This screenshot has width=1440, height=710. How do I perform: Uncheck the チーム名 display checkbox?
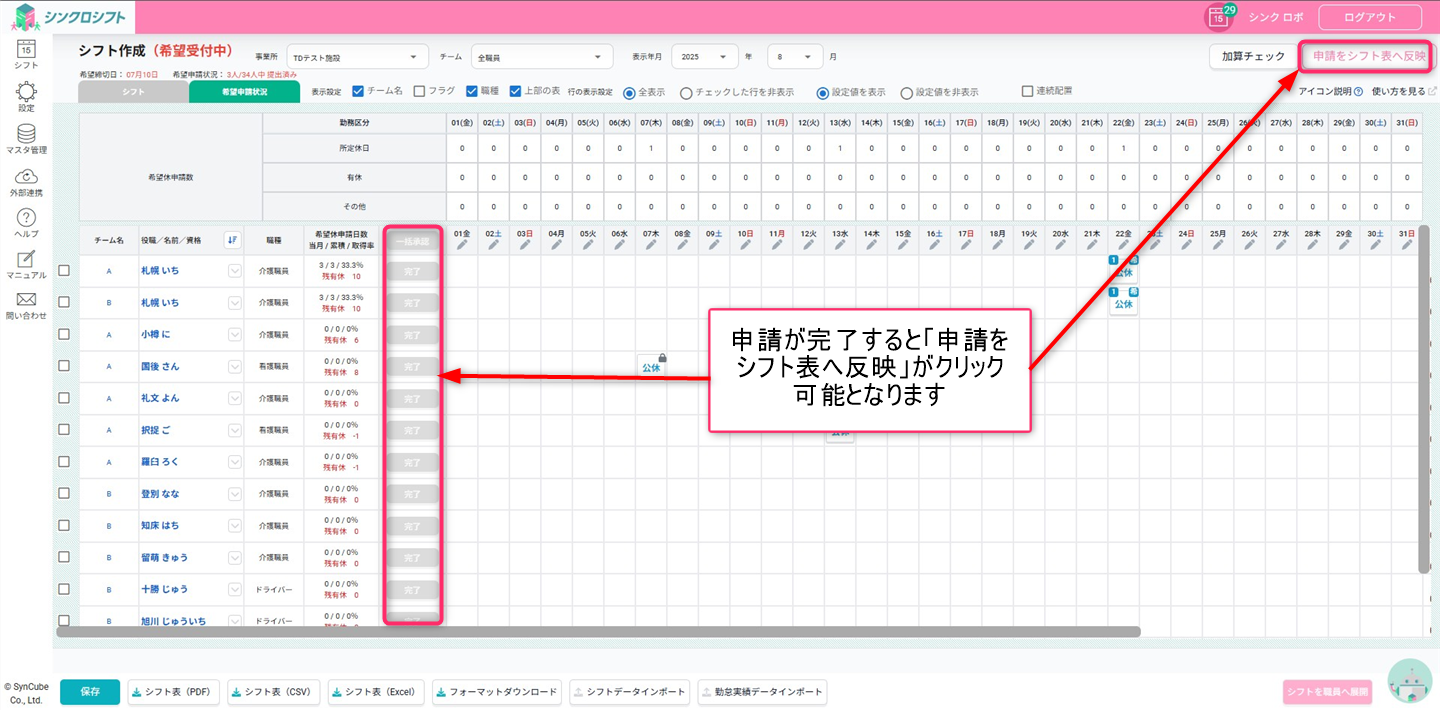click(358, 91)
